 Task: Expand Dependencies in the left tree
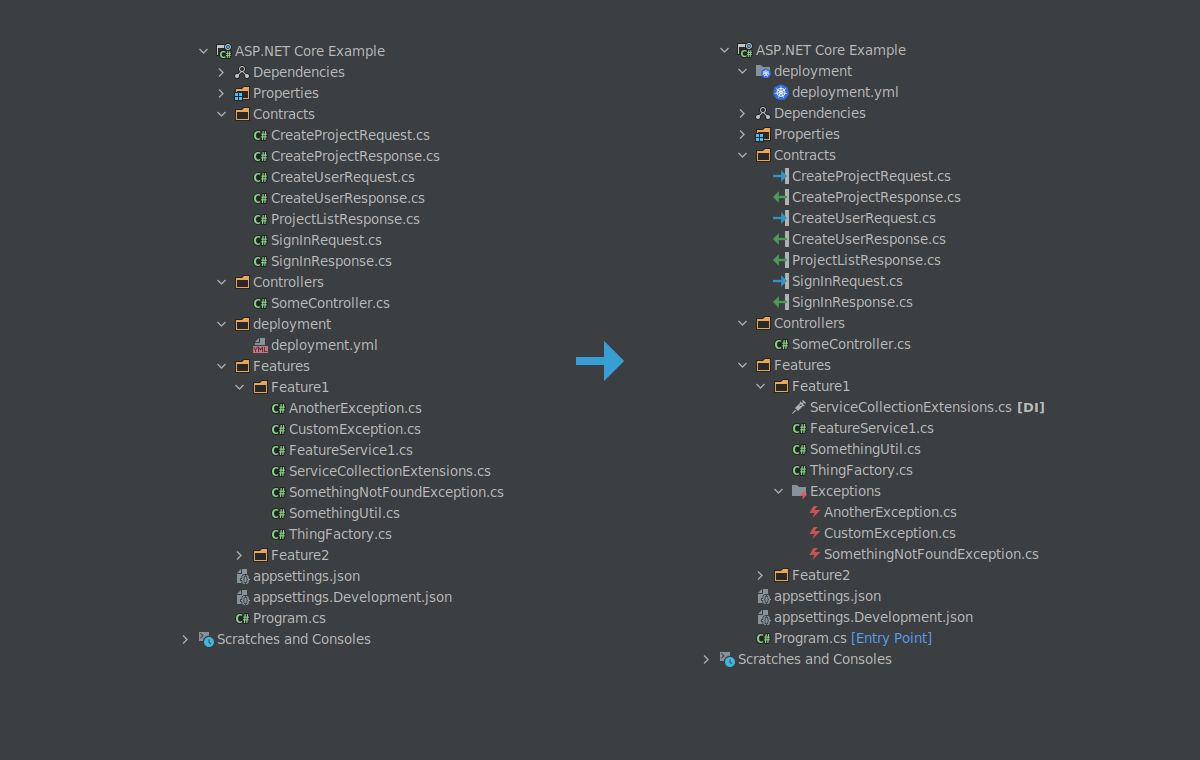pyautogui.click(x=222, y=72)
